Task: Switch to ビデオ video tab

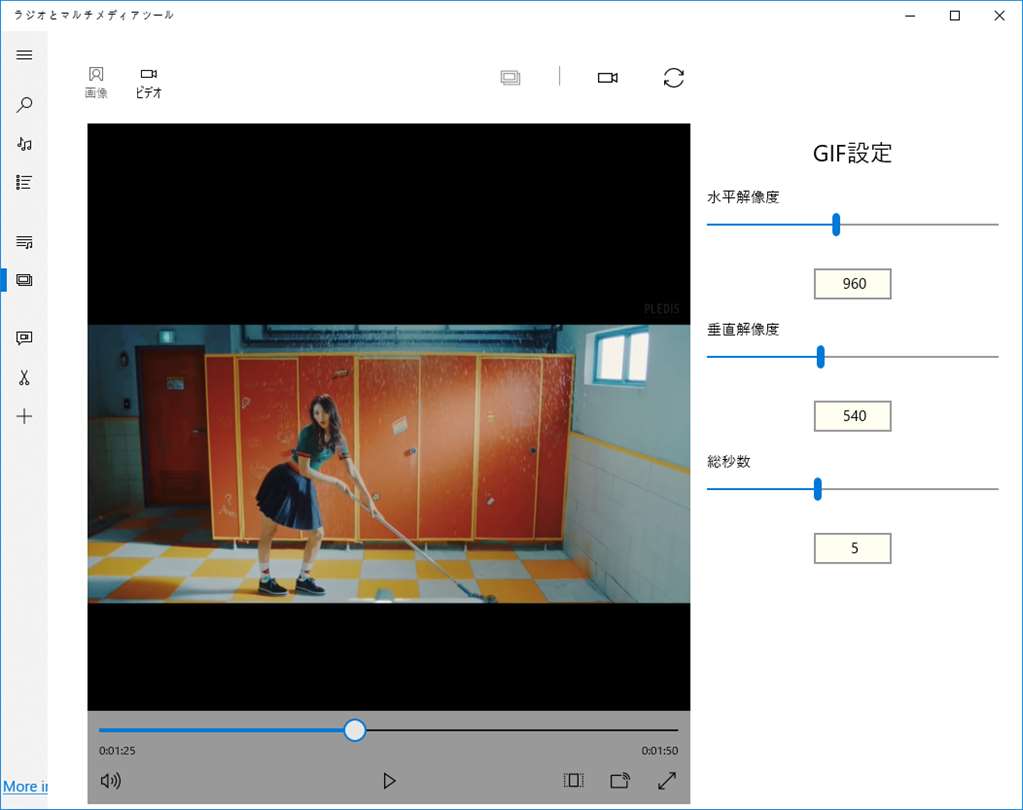Action: click(149, 83)
